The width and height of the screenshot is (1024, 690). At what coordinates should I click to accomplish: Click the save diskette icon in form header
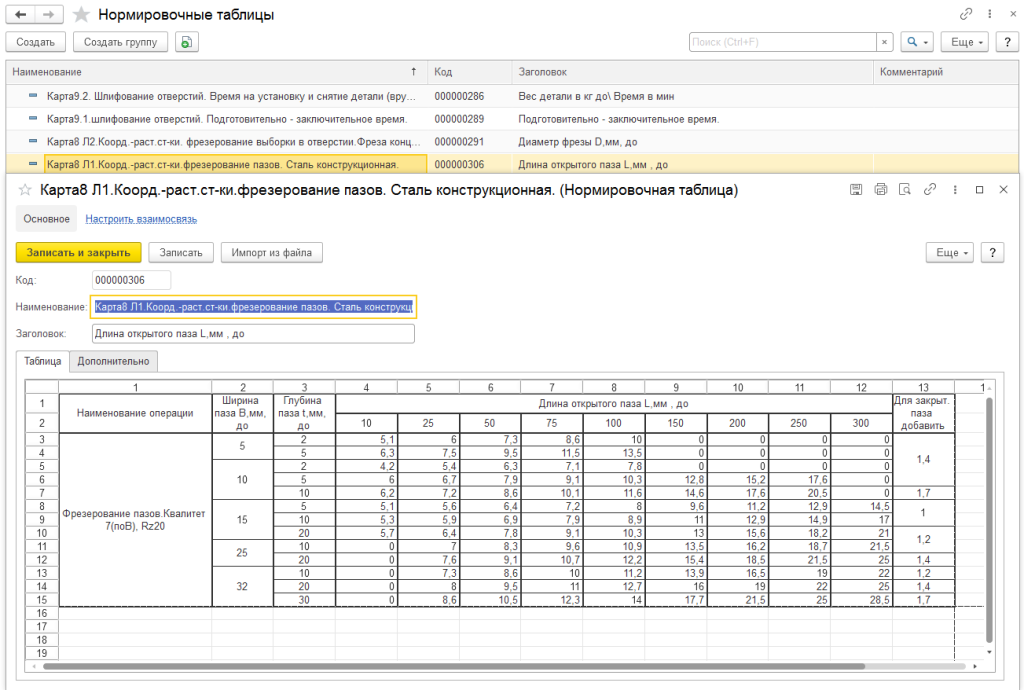tap(856, 190)
